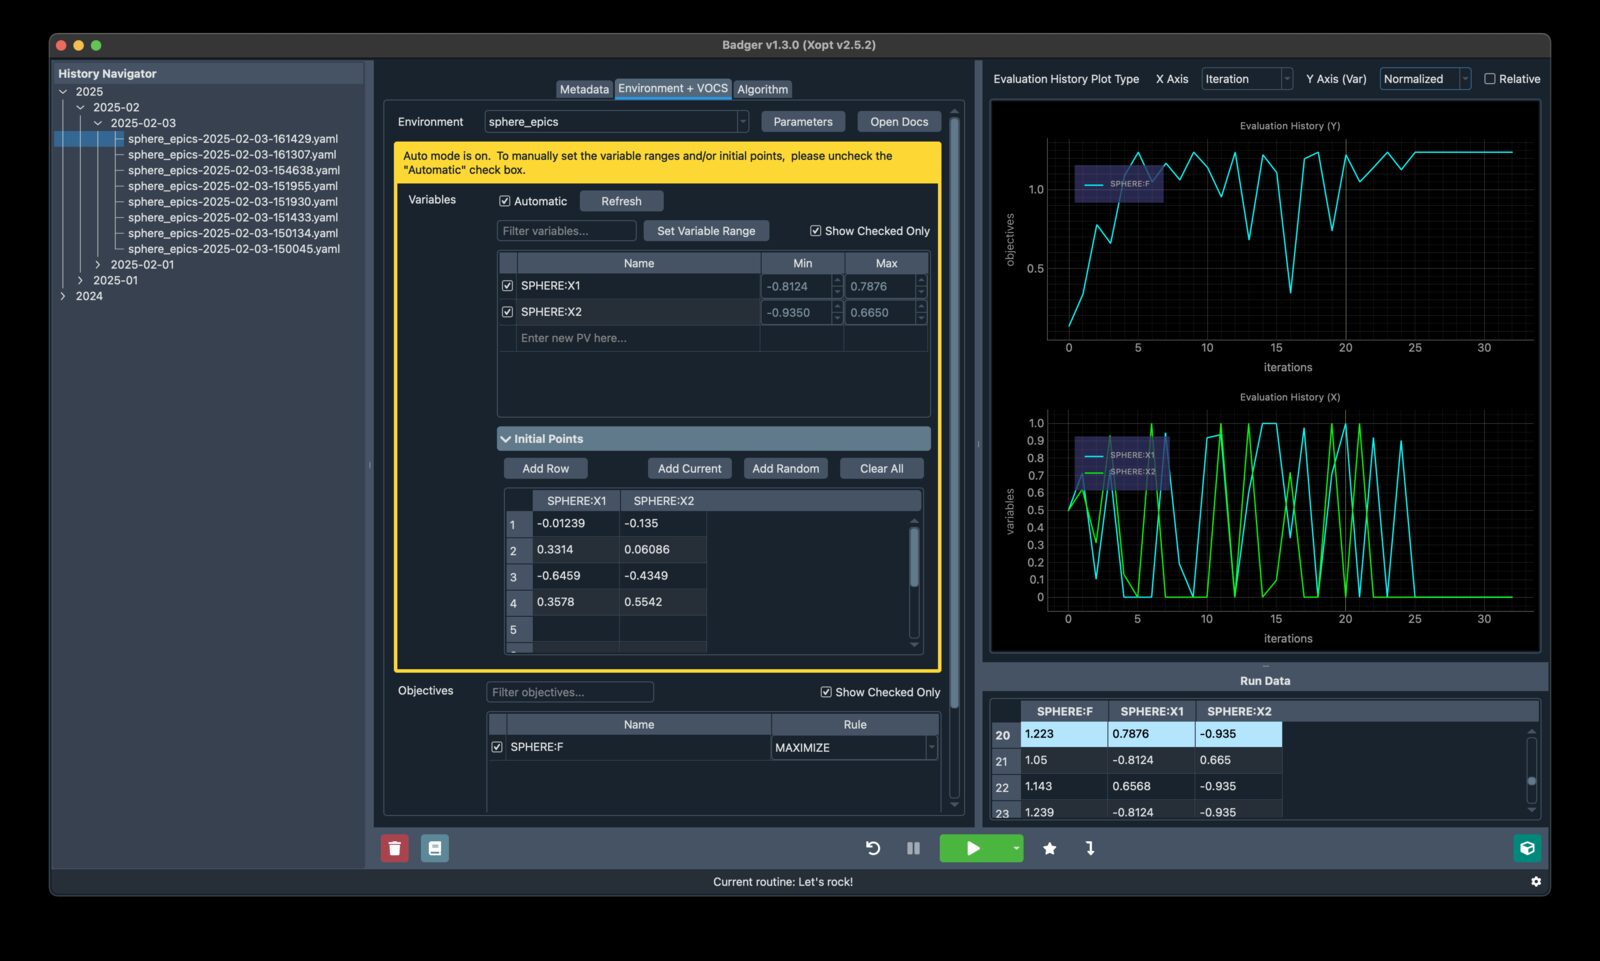Click the reset environment undo arrow icon
Image resolution: width=1600 pixels, height=961 pixels.
click(x=873, y=848)
